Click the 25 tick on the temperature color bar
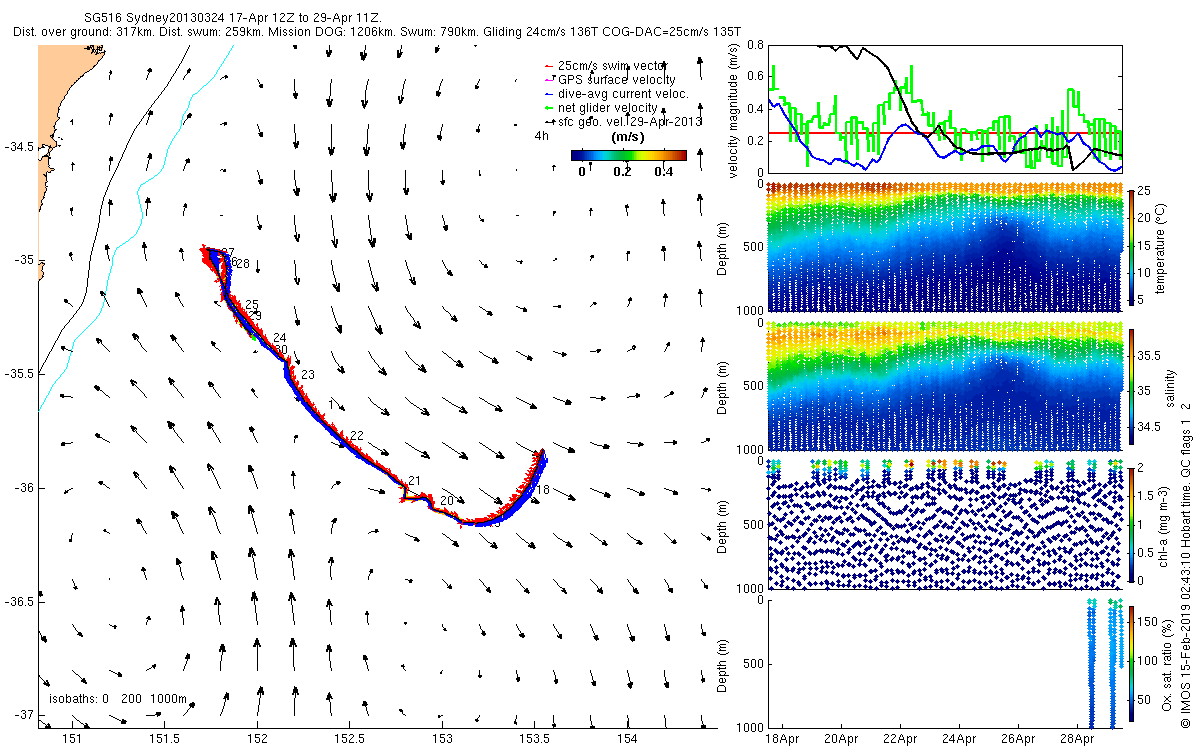 [x=1146, y=190]
